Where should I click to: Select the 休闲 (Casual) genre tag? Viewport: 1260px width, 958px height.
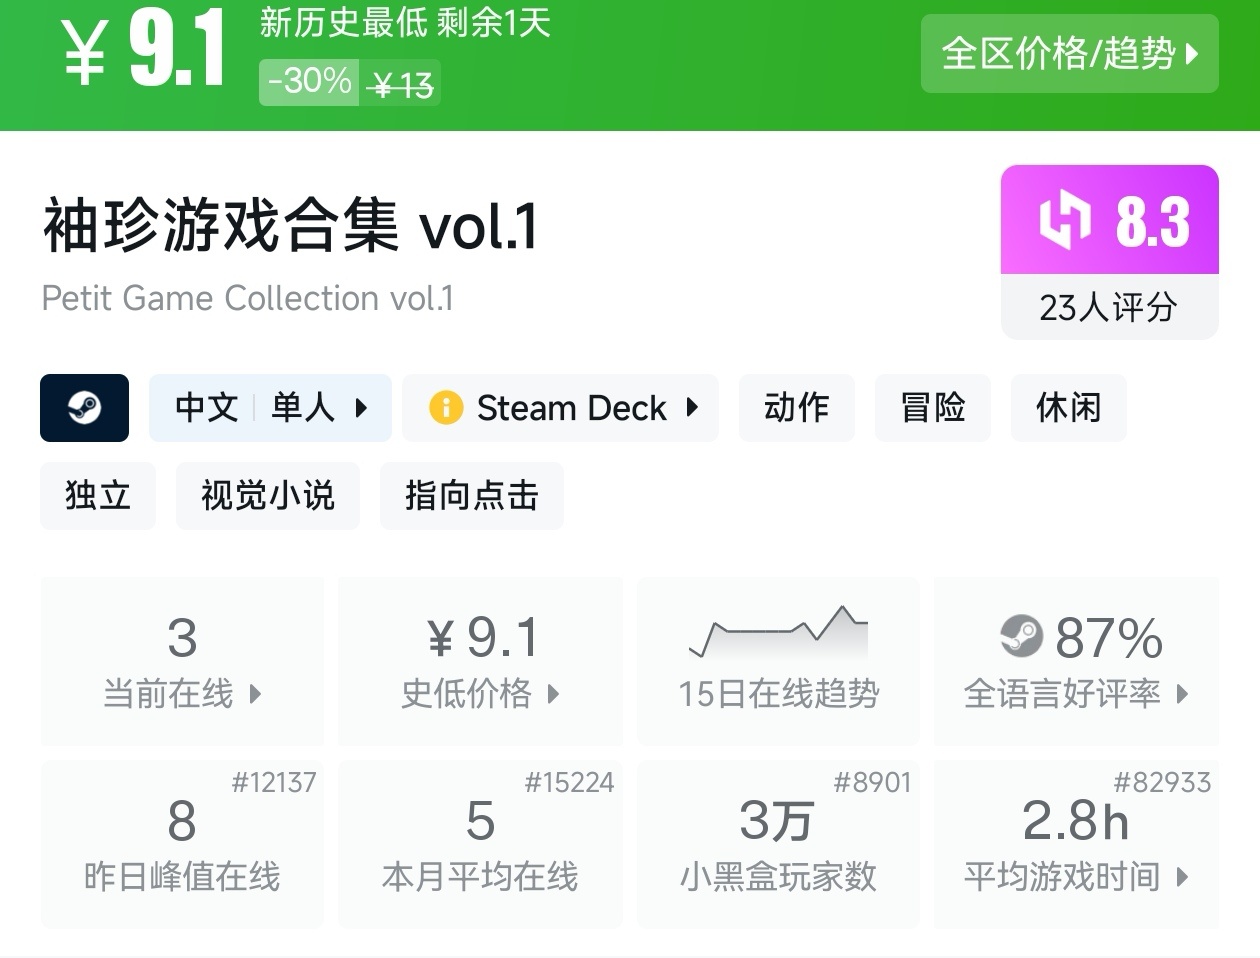click(1068, 408)
